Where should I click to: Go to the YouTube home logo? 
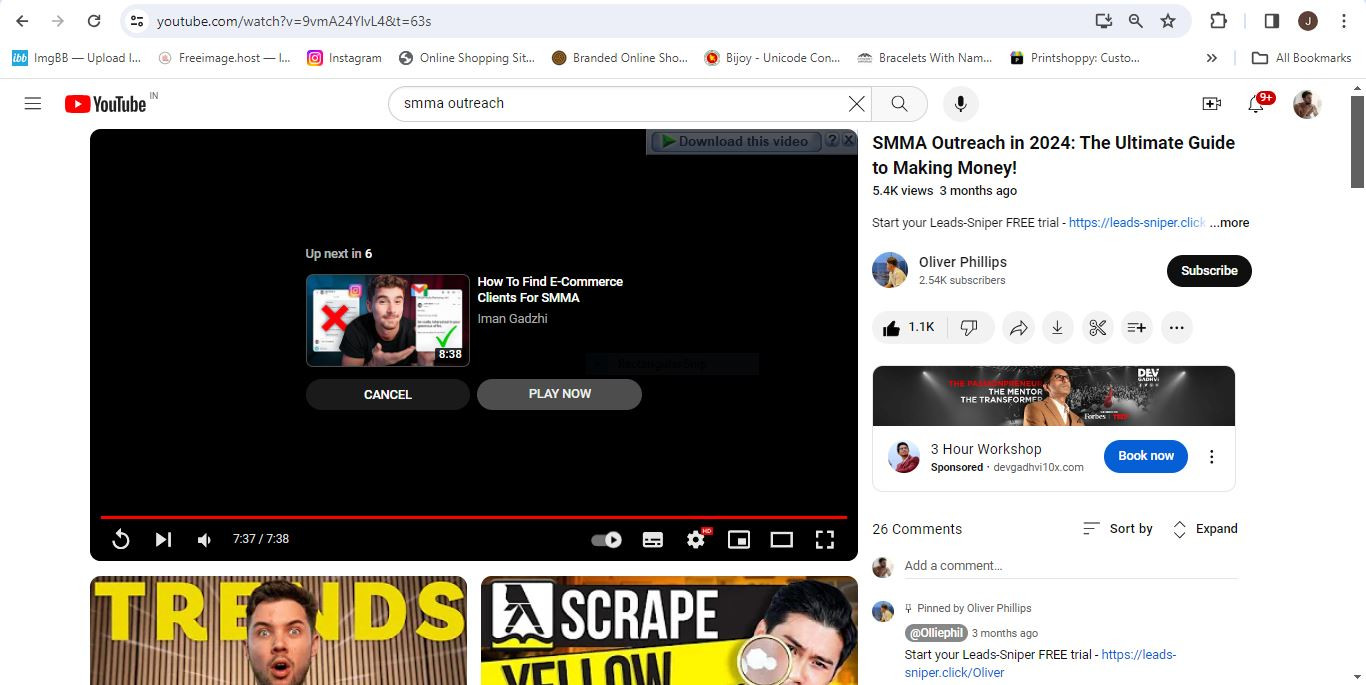point(106,104)
